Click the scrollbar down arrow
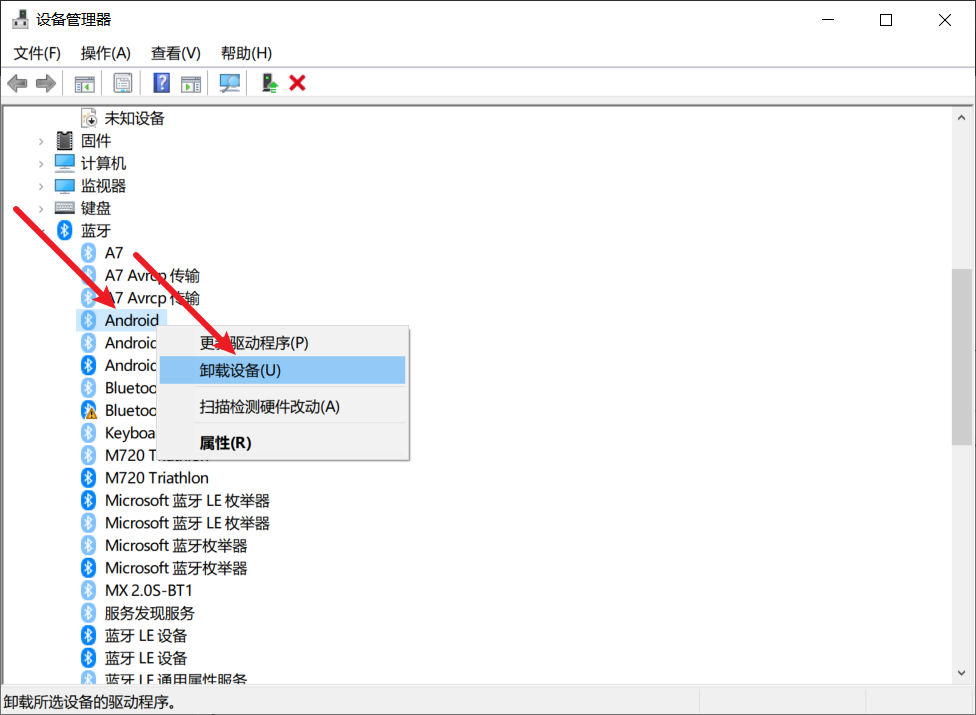976x715 pixels. coord(962,673)
